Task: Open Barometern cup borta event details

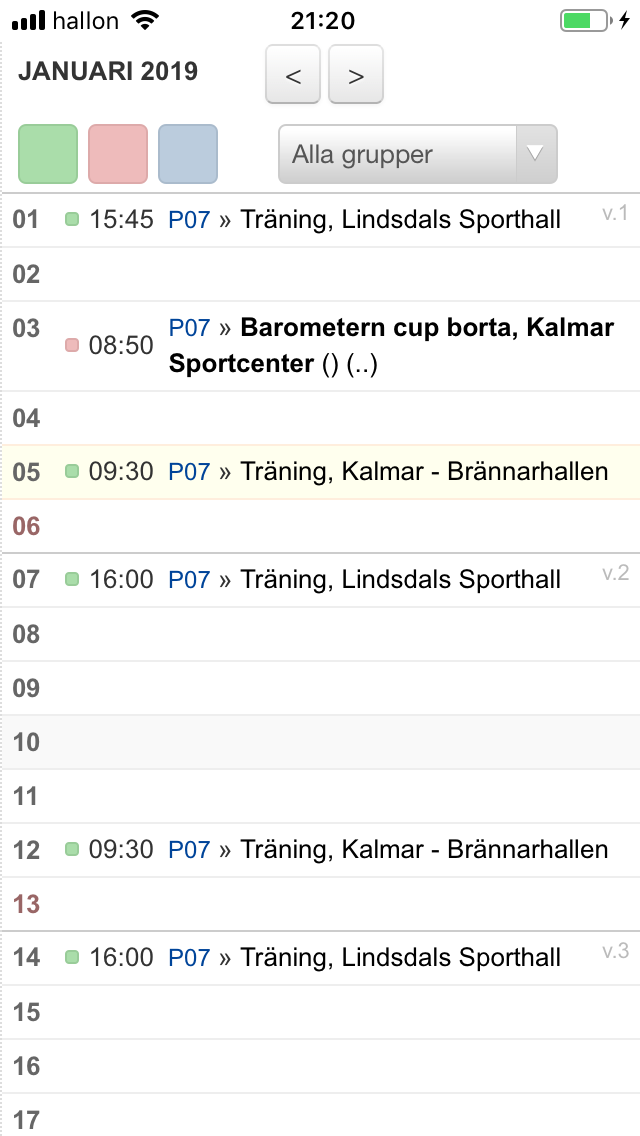Action: coord(391,346)
